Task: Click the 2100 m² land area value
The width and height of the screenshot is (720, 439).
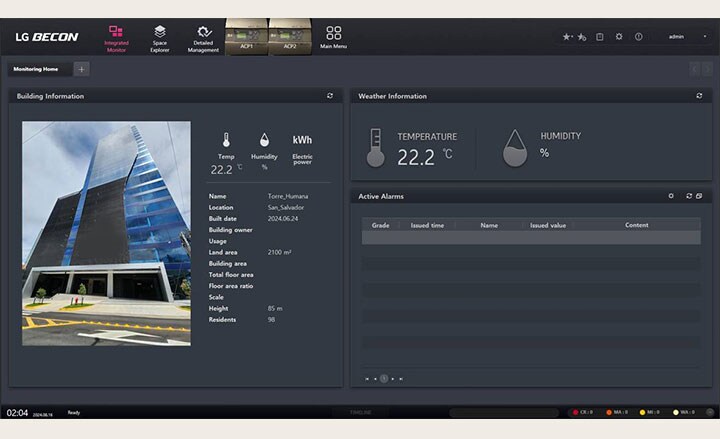Action: pyautogui.click(x=279, y=252)
